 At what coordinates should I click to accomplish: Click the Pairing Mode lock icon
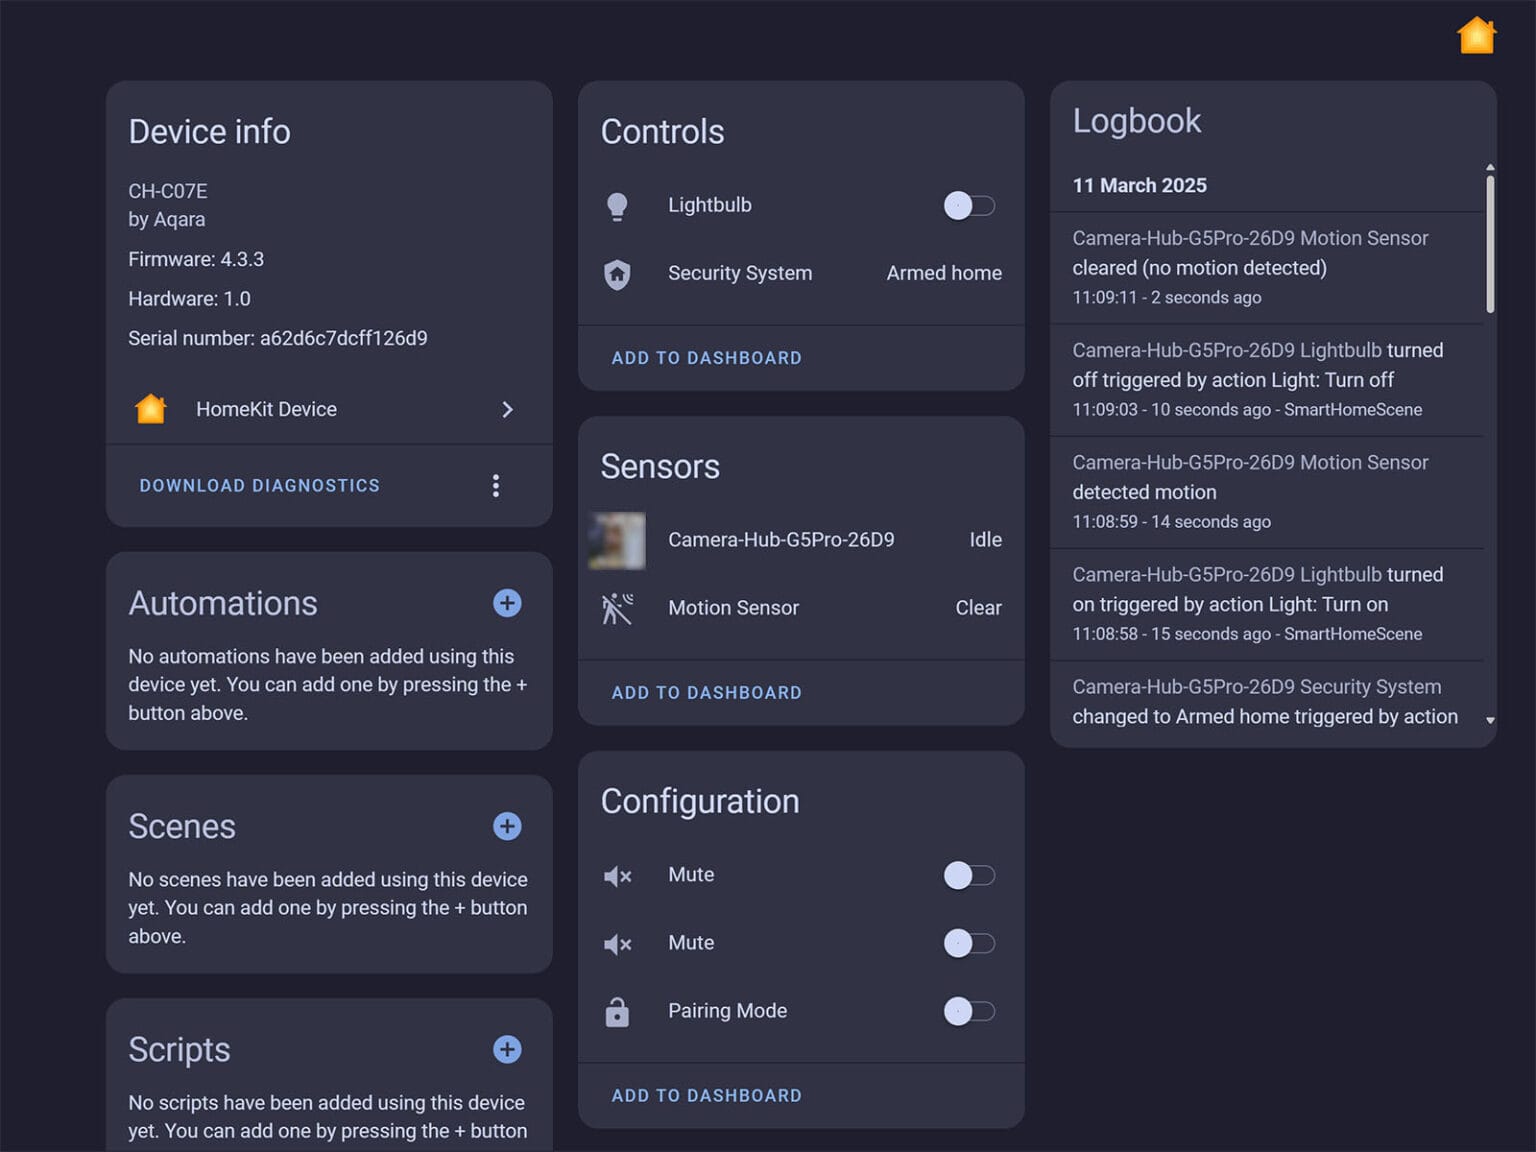(x=617, y=1012)
